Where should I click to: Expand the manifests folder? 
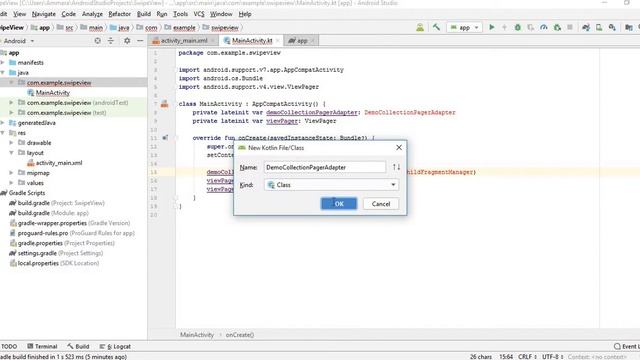point(3,62)
